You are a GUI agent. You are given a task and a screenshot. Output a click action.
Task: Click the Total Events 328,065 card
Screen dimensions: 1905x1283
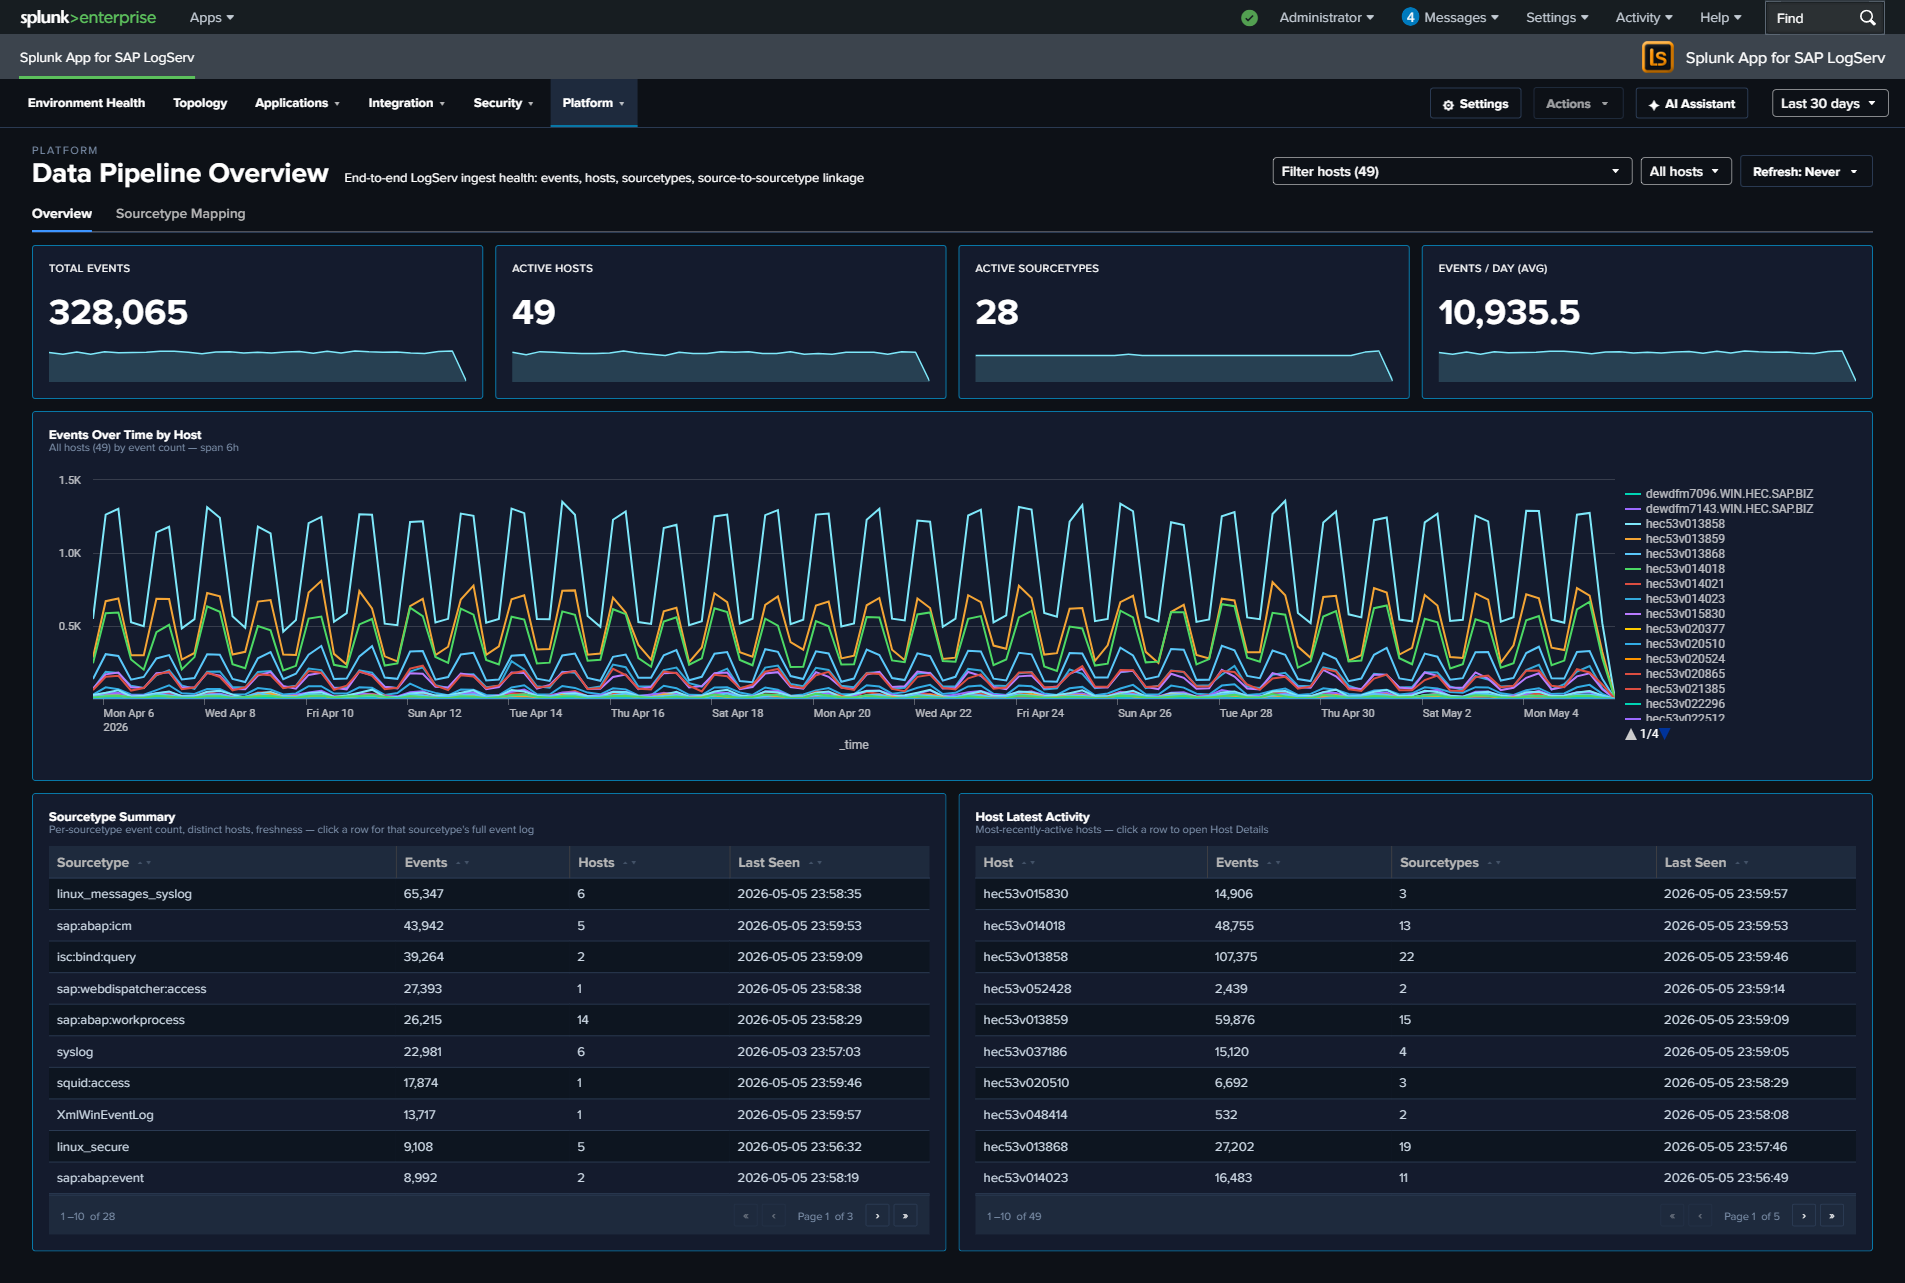pos(257,322)
